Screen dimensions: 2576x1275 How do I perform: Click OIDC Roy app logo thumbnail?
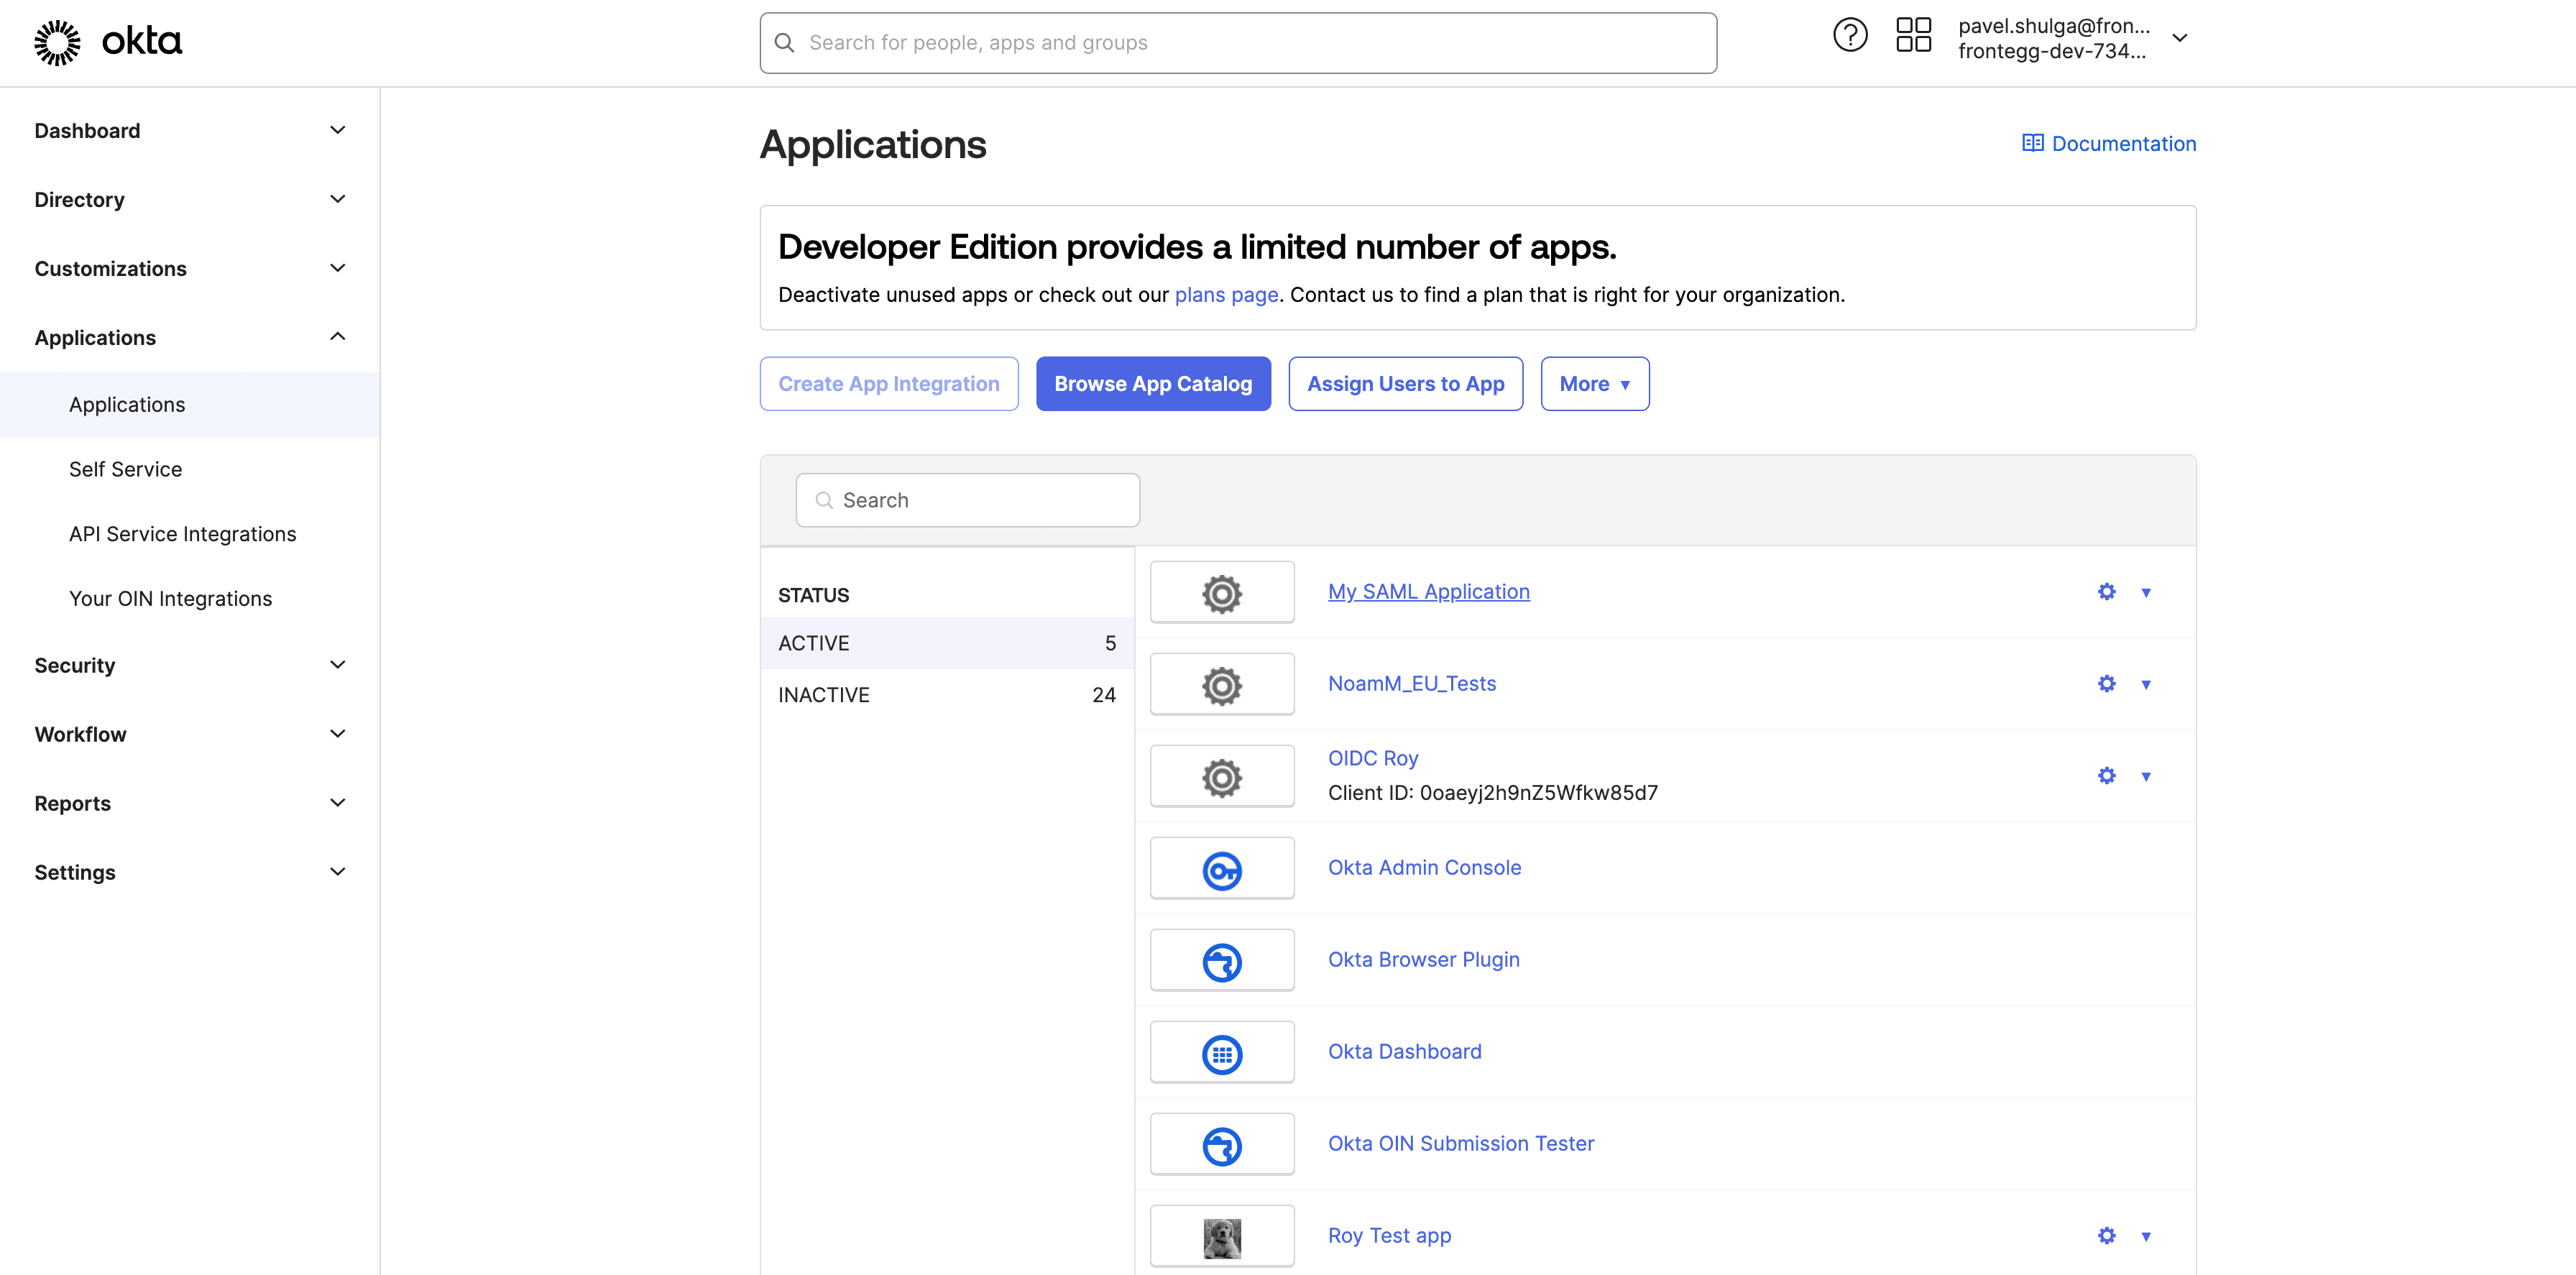pyautogui.click(x=1222, y=776)
